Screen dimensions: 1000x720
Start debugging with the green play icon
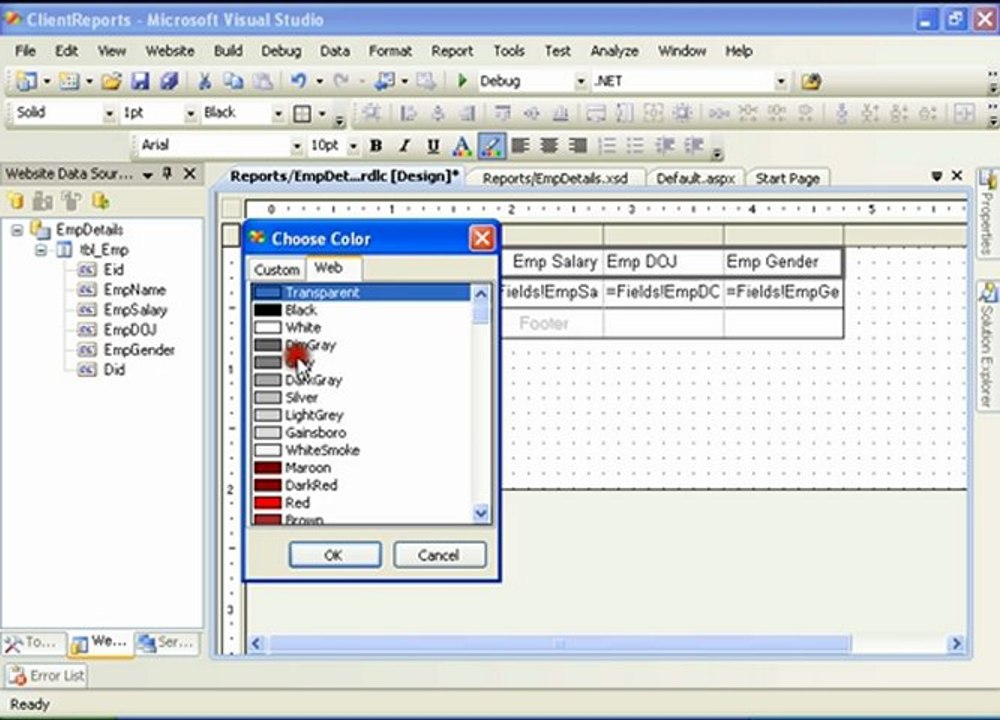(462, 81)
